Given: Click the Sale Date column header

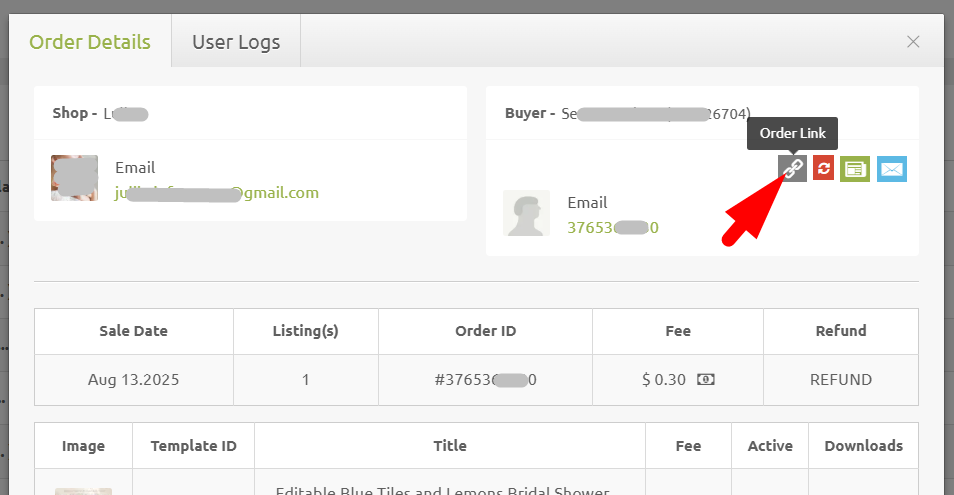Looking at the screenshot, I should pos(134,331).
